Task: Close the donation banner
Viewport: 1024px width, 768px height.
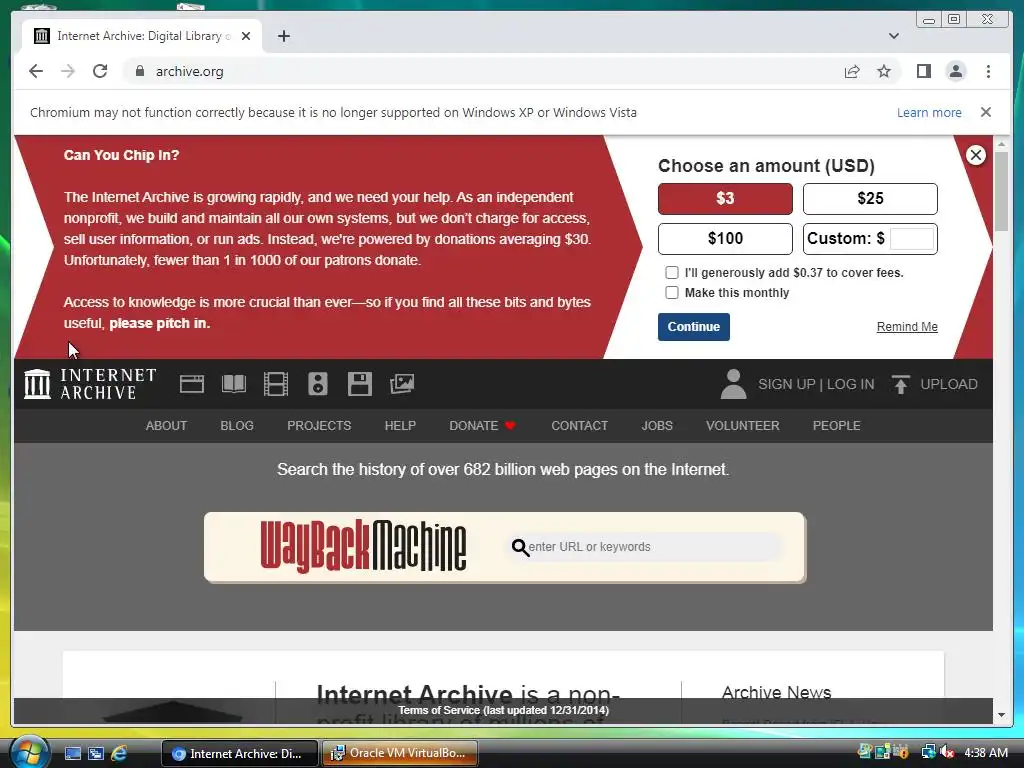Action: 976,155
